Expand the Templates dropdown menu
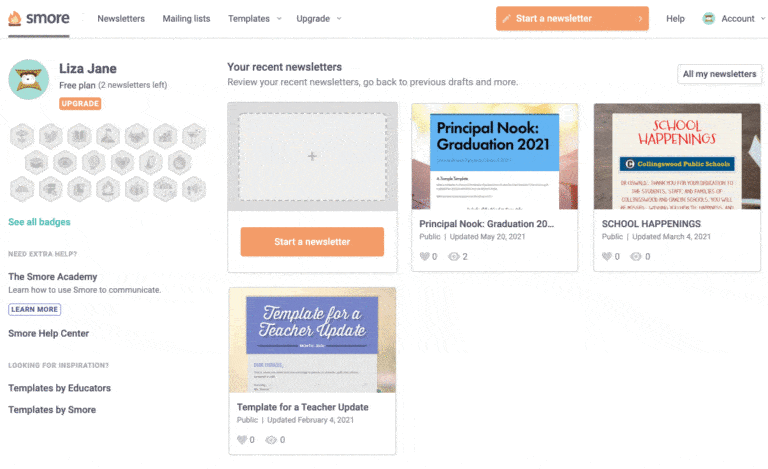Screen dimensions: 768x469 tap(254, 18)
